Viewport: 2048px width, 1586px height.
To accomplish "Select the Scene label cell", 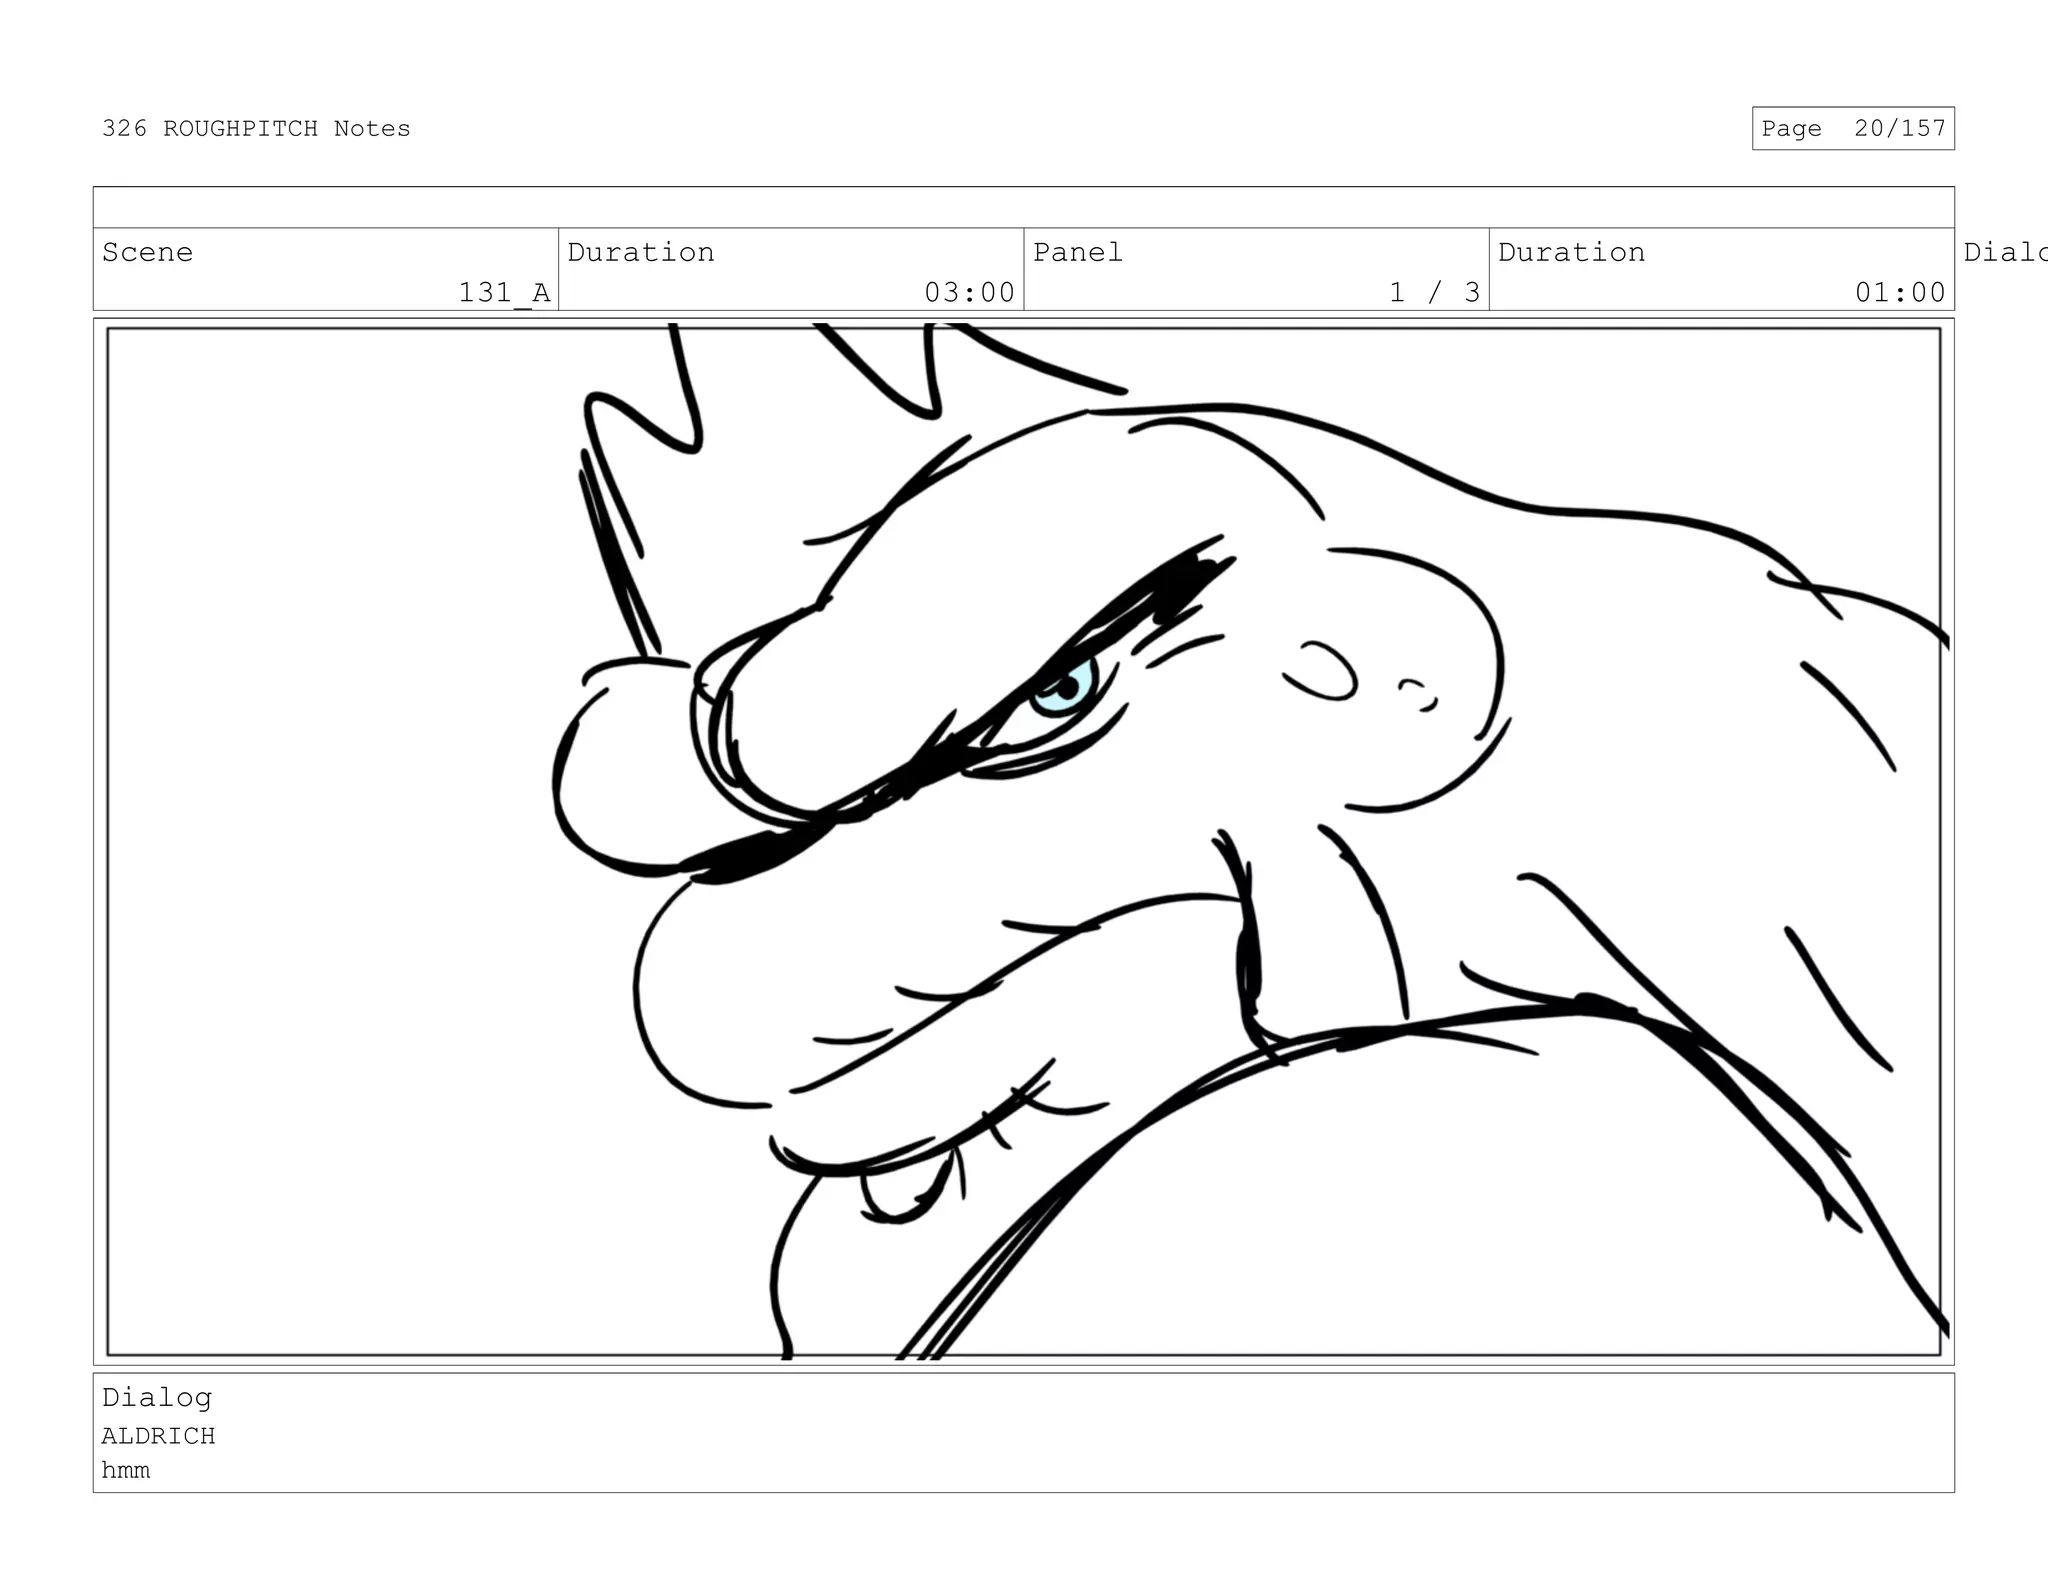I will (148, 252).
